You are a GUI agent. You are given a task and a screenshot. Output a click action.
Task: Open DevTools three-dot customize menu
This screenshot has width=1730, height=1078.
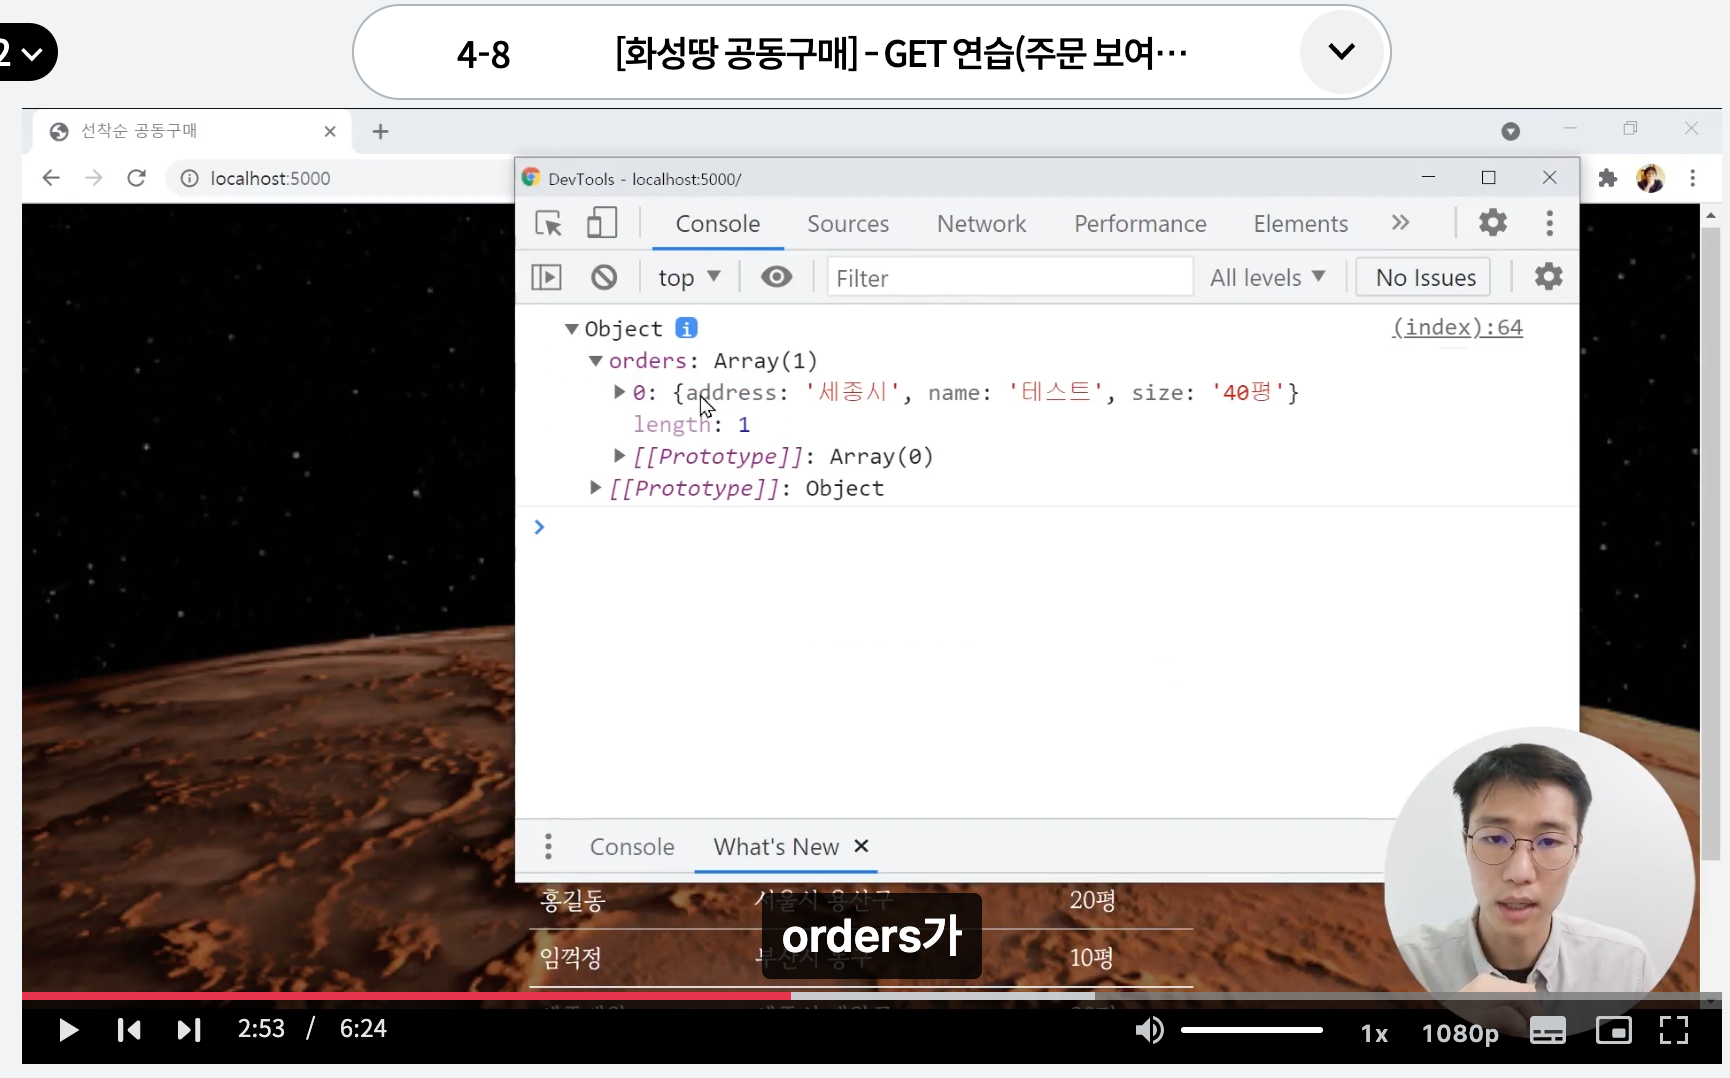1549,223
